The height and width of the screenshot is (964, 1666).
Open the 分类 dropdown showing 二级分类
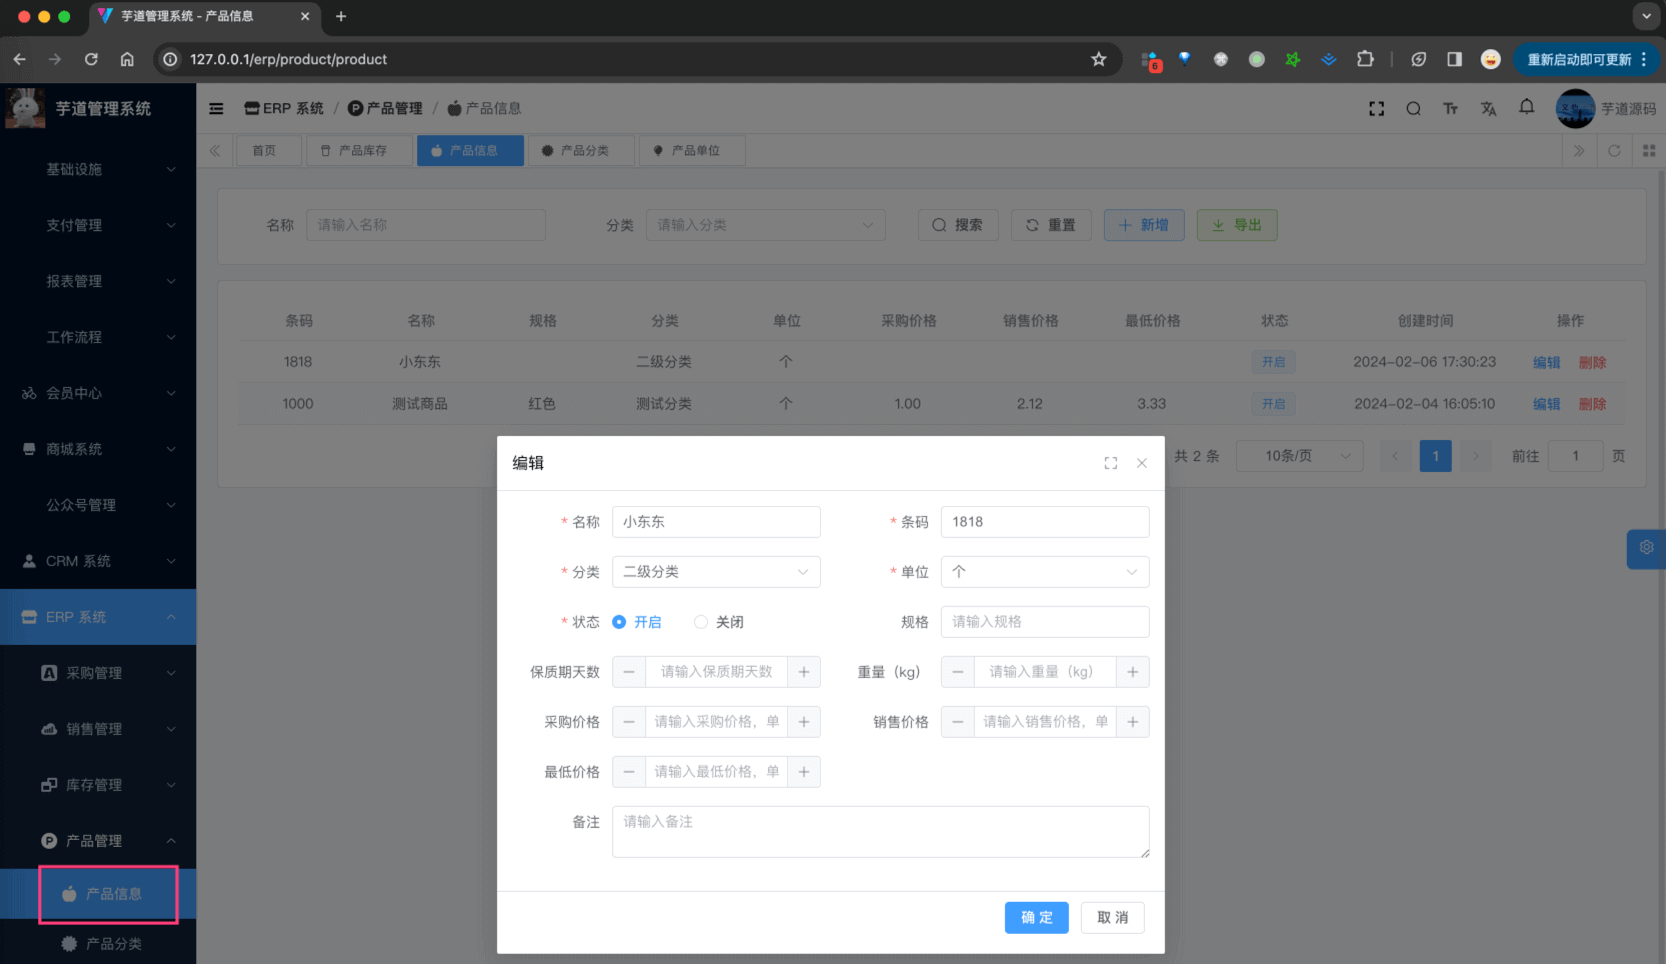tap(716, 571)
